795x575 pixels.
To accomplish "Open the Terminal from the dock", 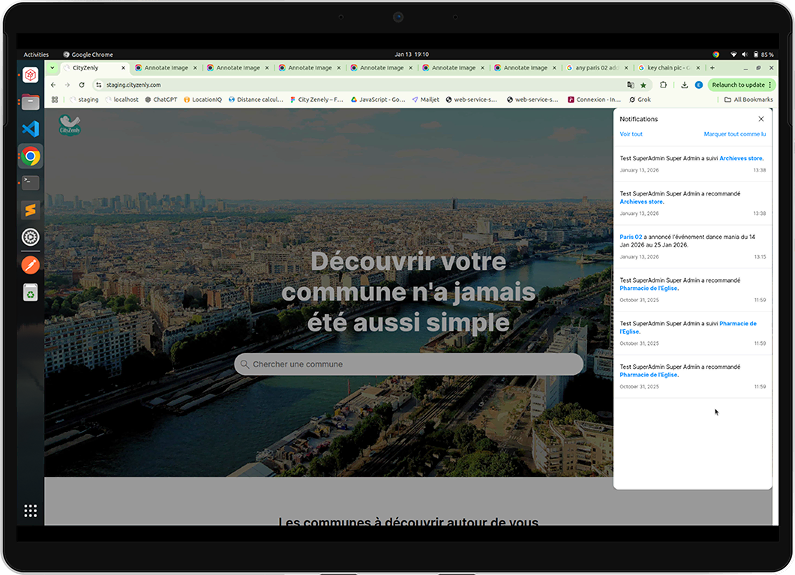I will click(x=30, y=183).
